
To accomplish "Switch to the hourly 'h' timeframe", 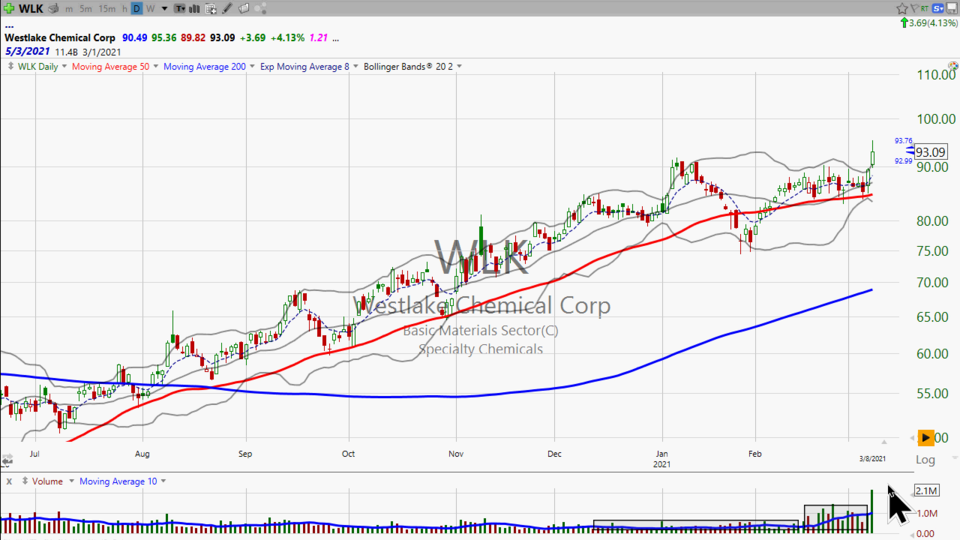I will [x=124, y=9].
